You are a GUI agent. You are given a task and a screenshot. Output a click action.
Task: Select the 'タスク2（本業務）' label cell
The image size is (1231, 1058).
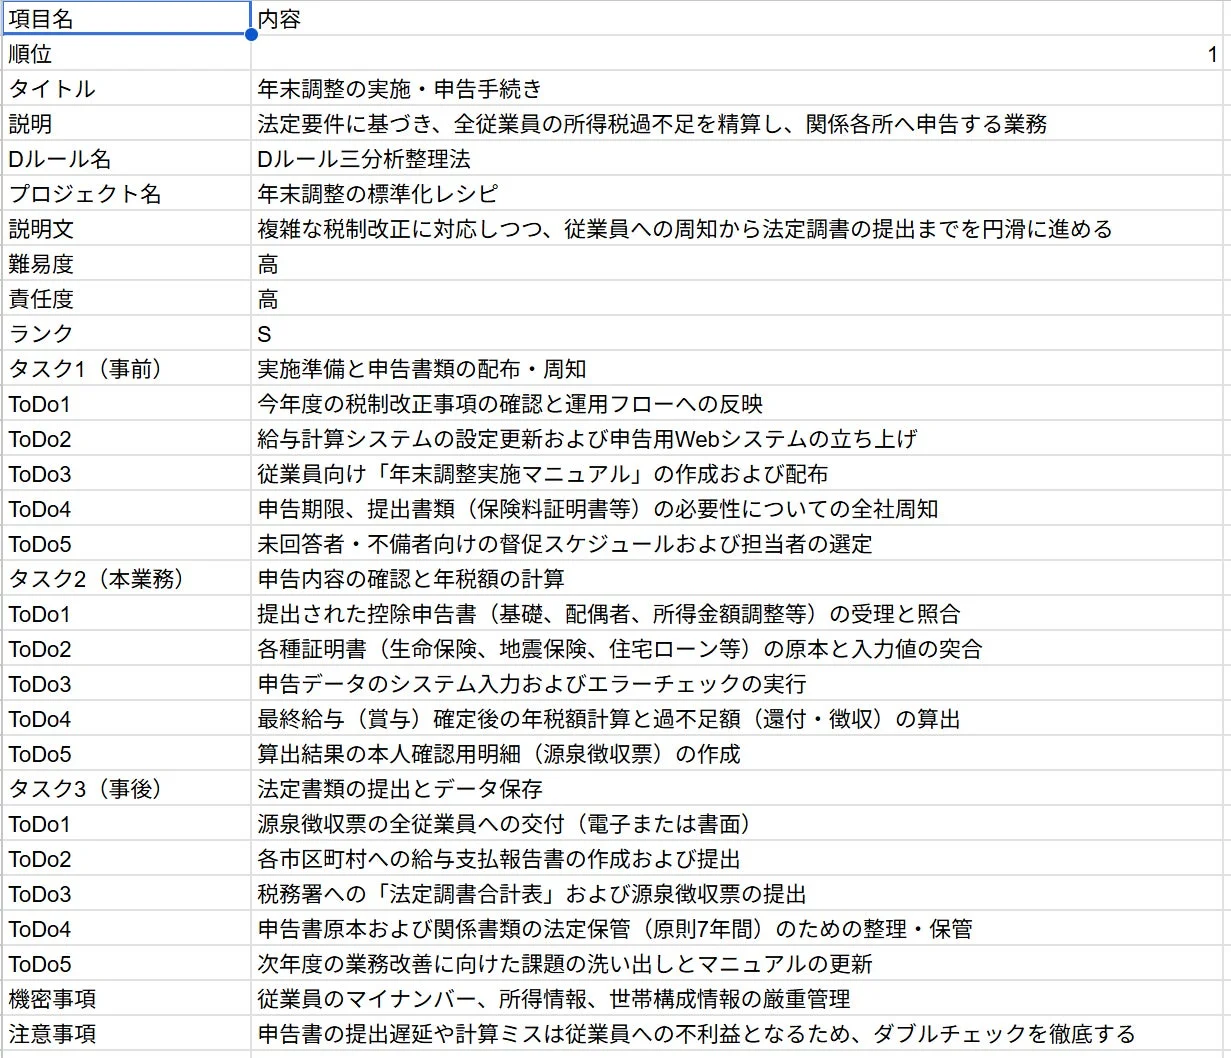(125, 578)
